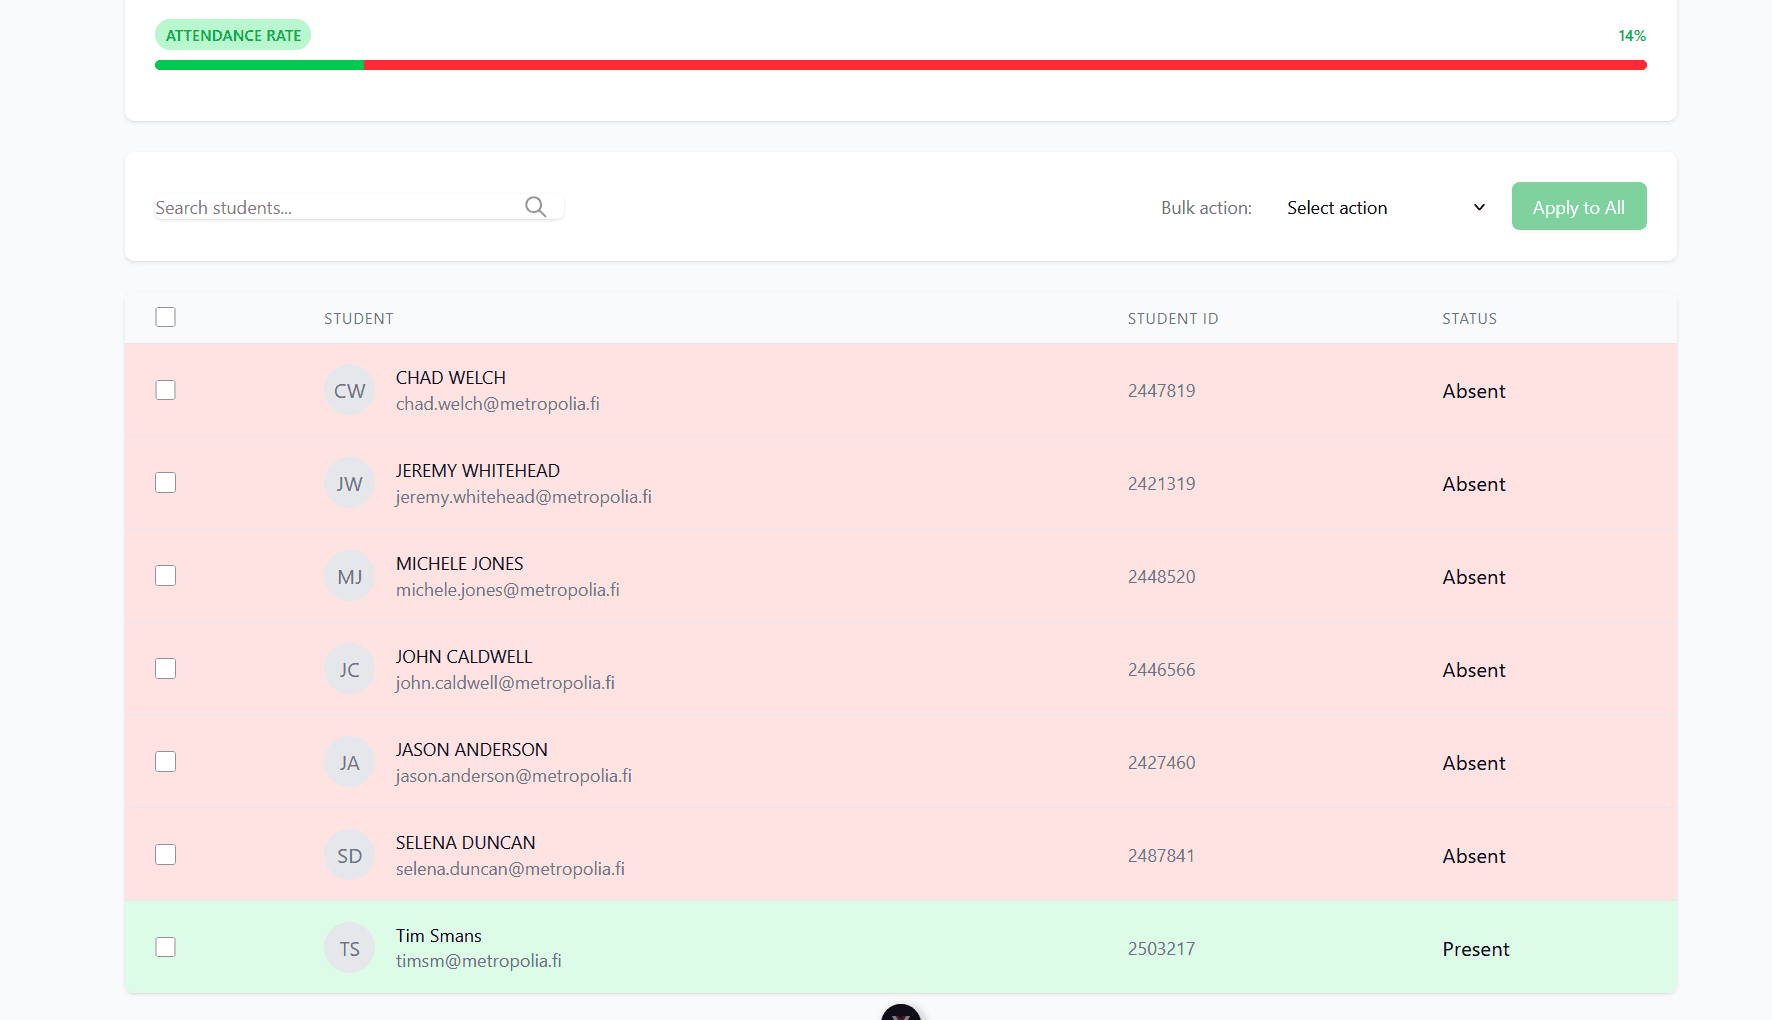The image size is (1772, 1020).
Task: Focus the Search students input field
Action: (335, 208)
